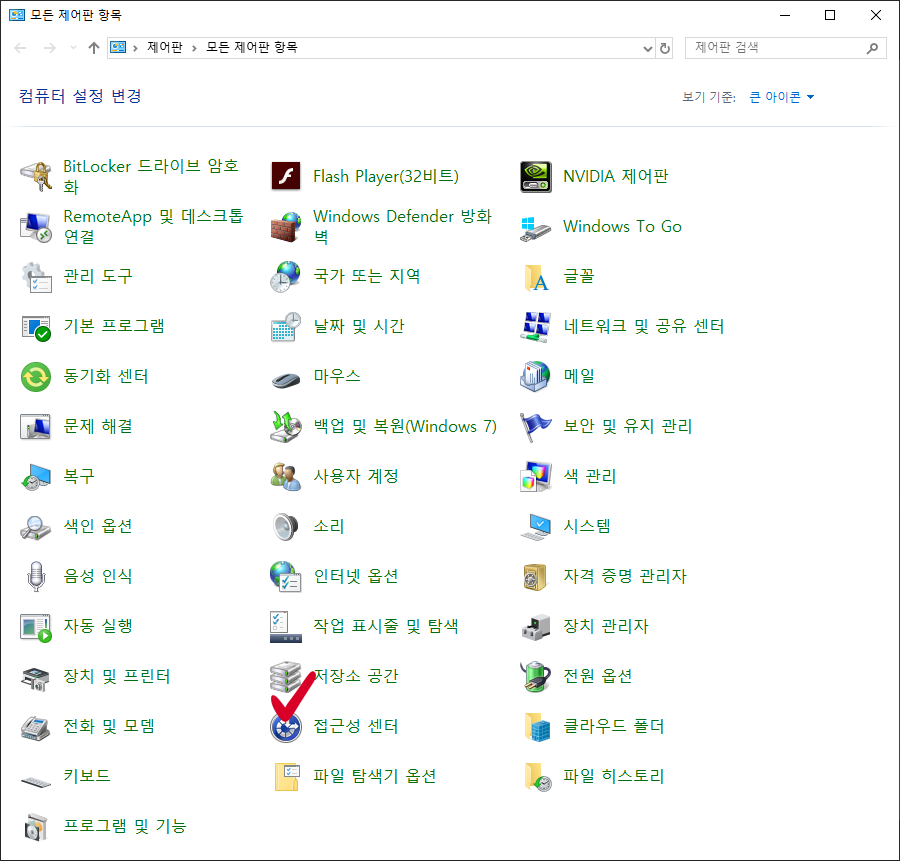
Task: Open the recent locations dropdown arrow
Action: (73, 48)
